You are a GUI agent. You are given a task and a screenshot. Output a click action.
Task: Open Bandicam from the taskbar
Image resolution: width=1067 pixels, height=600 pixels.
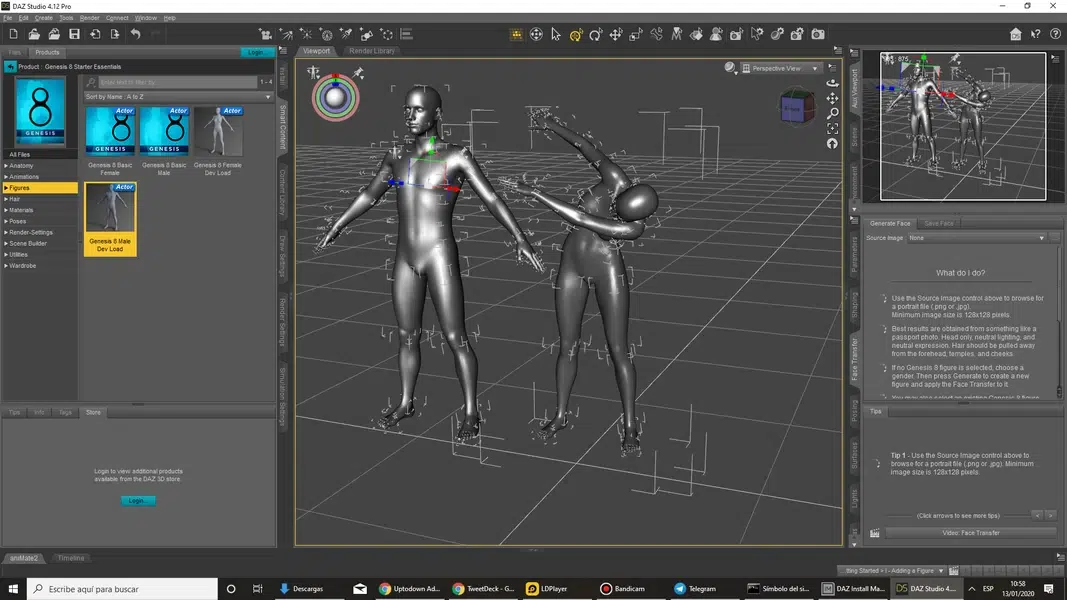click(x=623, y=589)
